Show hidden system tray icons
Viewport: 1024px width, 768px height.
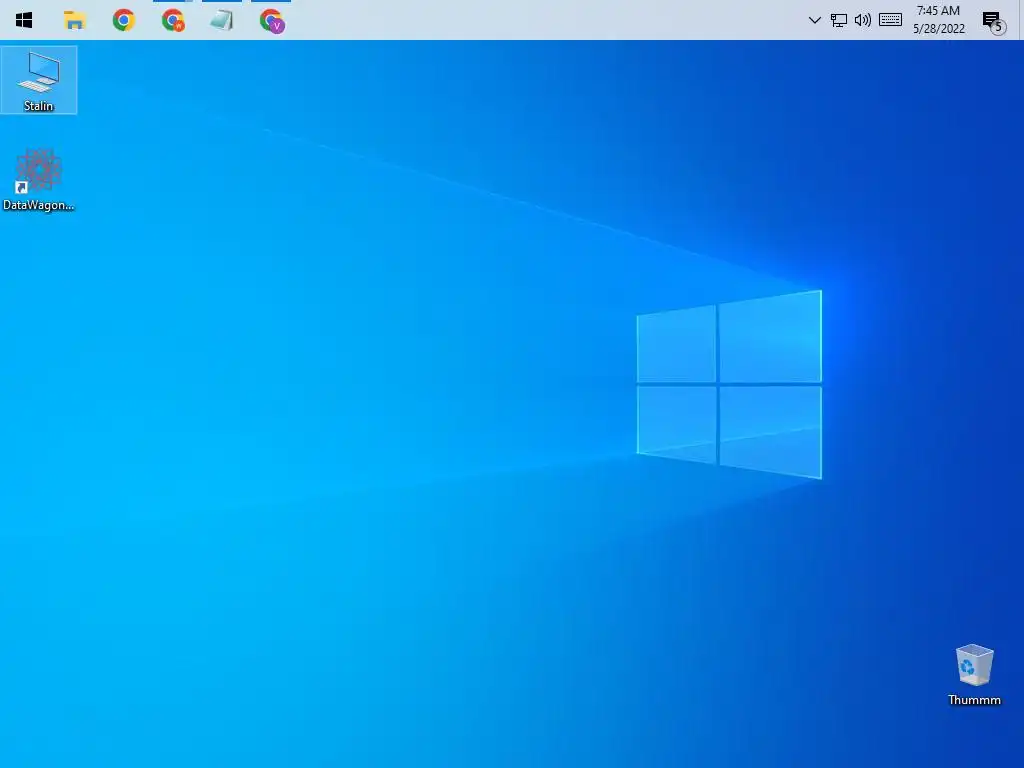tap(814, 20)
